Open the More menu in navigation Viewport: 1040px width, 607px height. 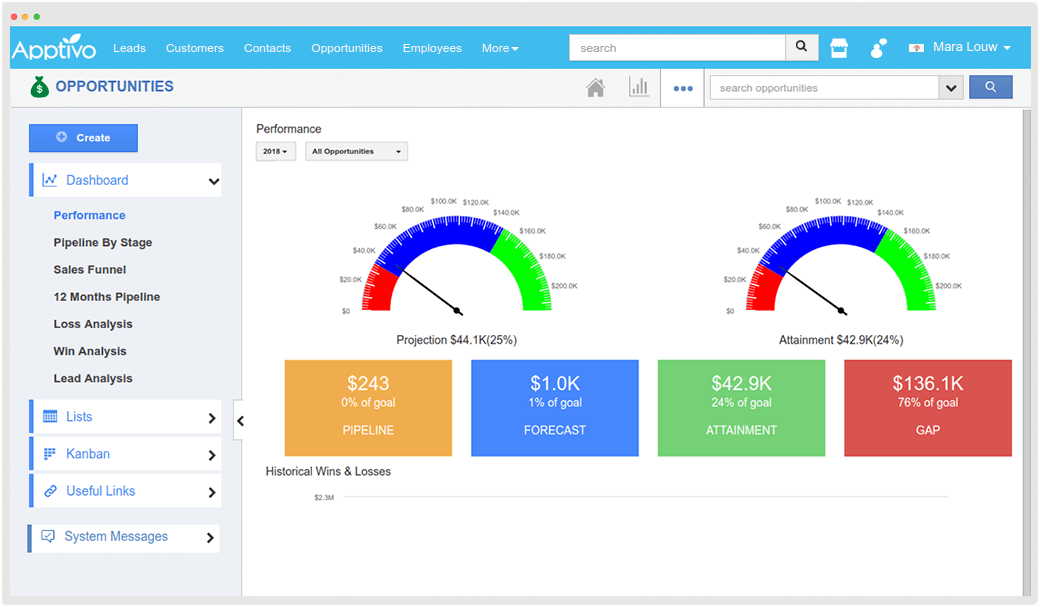tap(499, 47)
